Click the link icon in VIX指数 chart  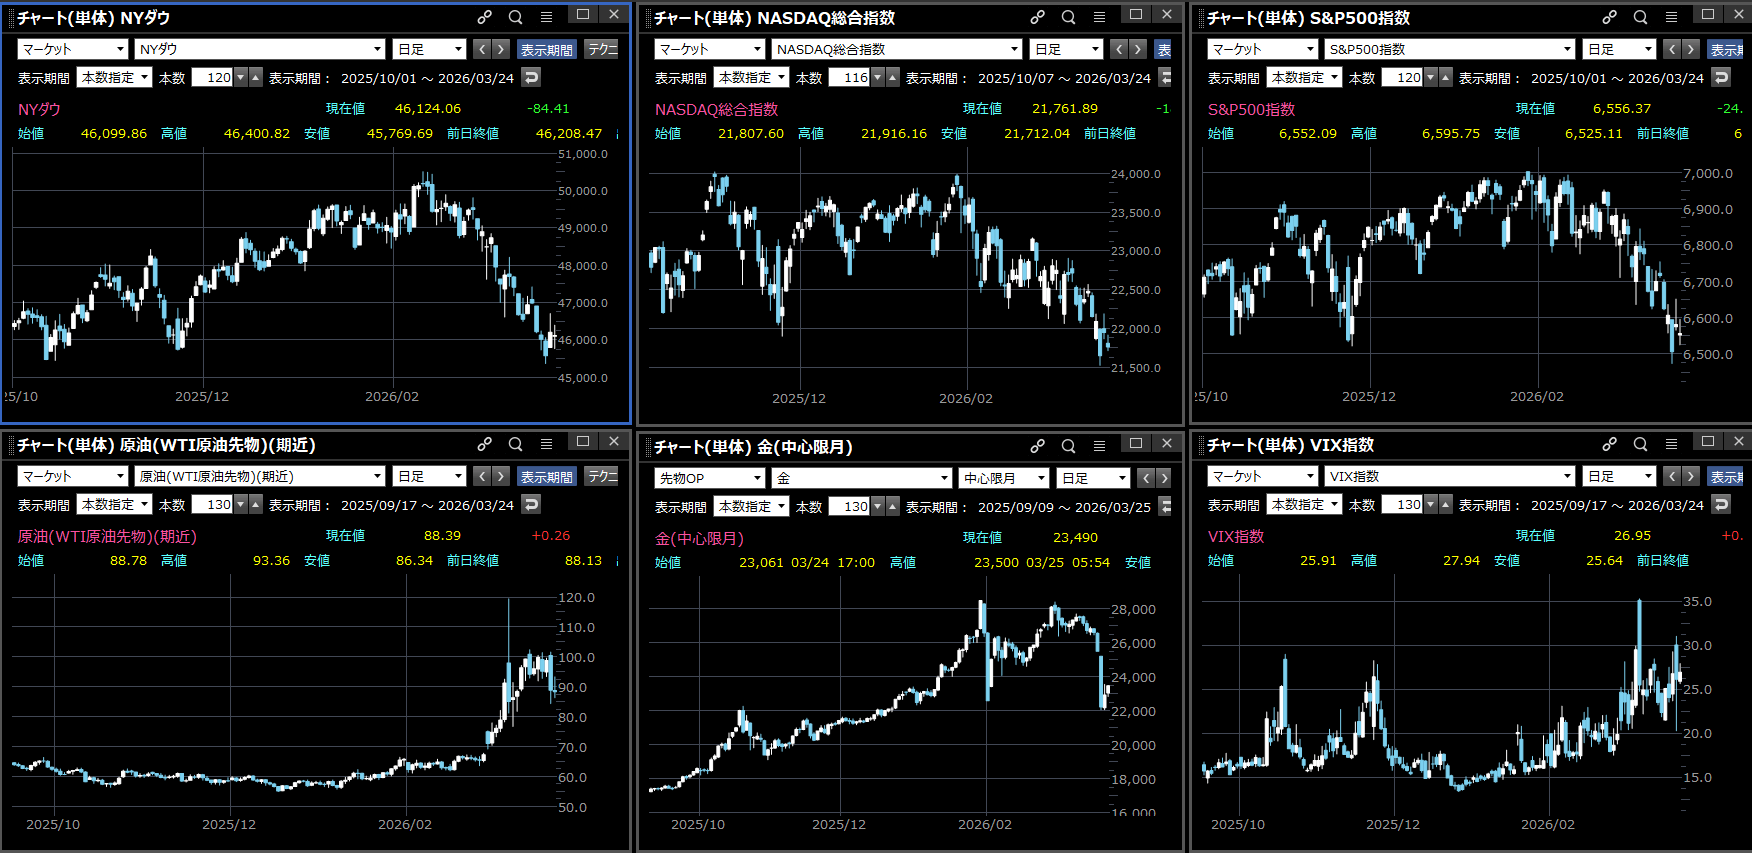pyautogui.click(x=1609, y=444)
